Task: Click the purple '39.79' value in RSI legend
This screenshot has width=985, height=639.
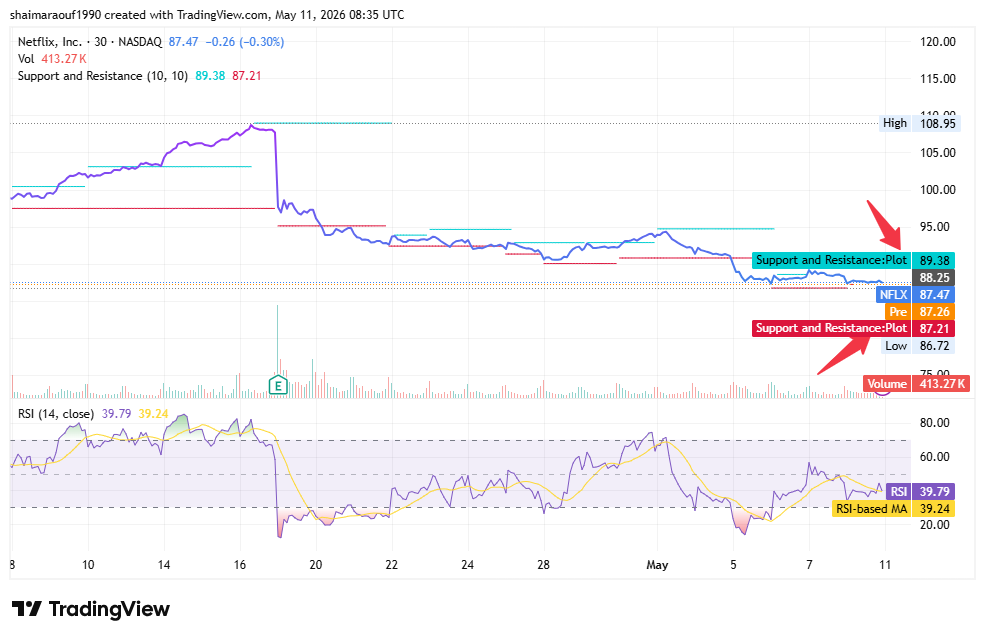Action: [116, 414]
